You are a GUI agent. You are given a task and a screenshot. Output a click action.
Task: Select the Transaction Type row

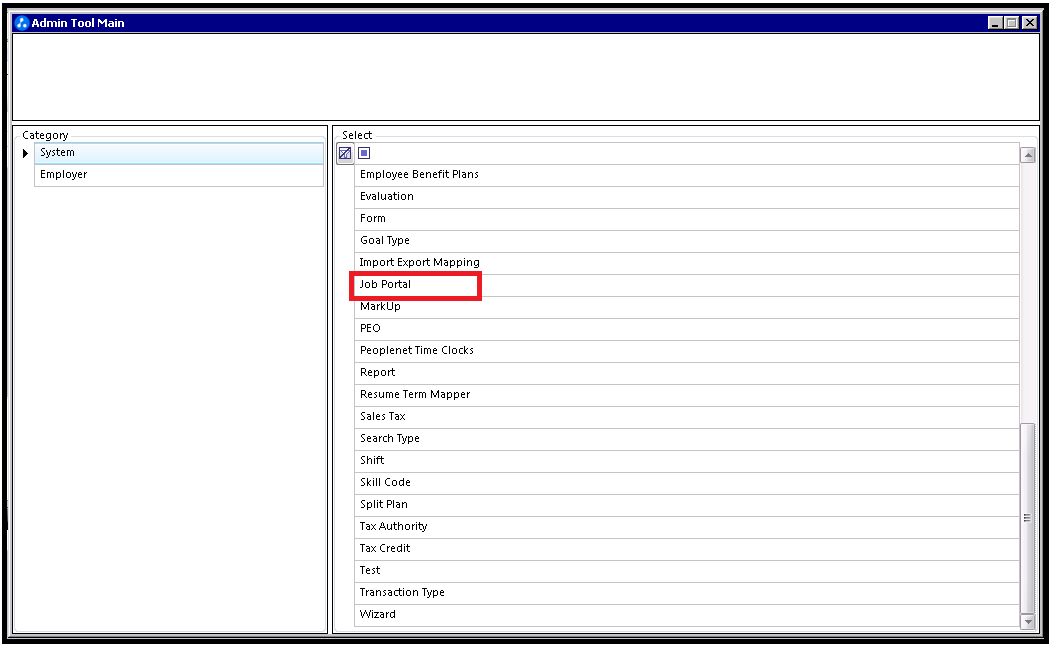pyautogui.click(x=402, y=593)
